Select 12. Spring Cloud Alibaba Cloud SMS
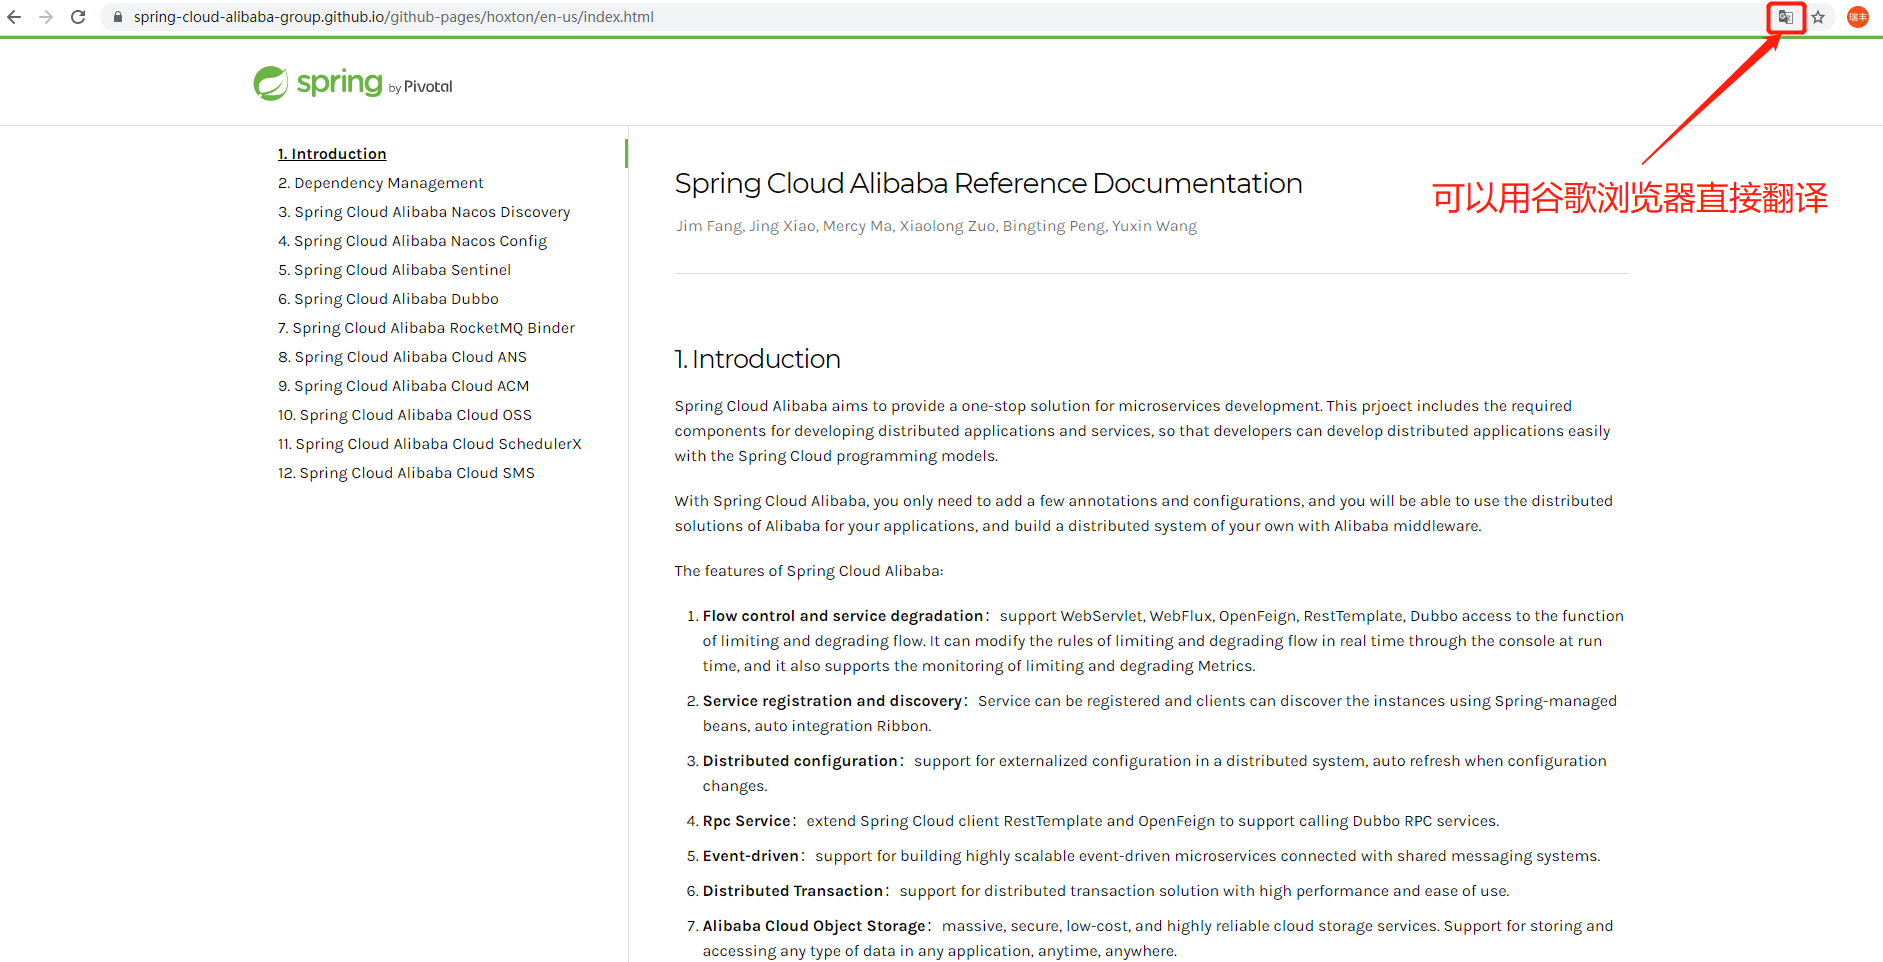 406,473
